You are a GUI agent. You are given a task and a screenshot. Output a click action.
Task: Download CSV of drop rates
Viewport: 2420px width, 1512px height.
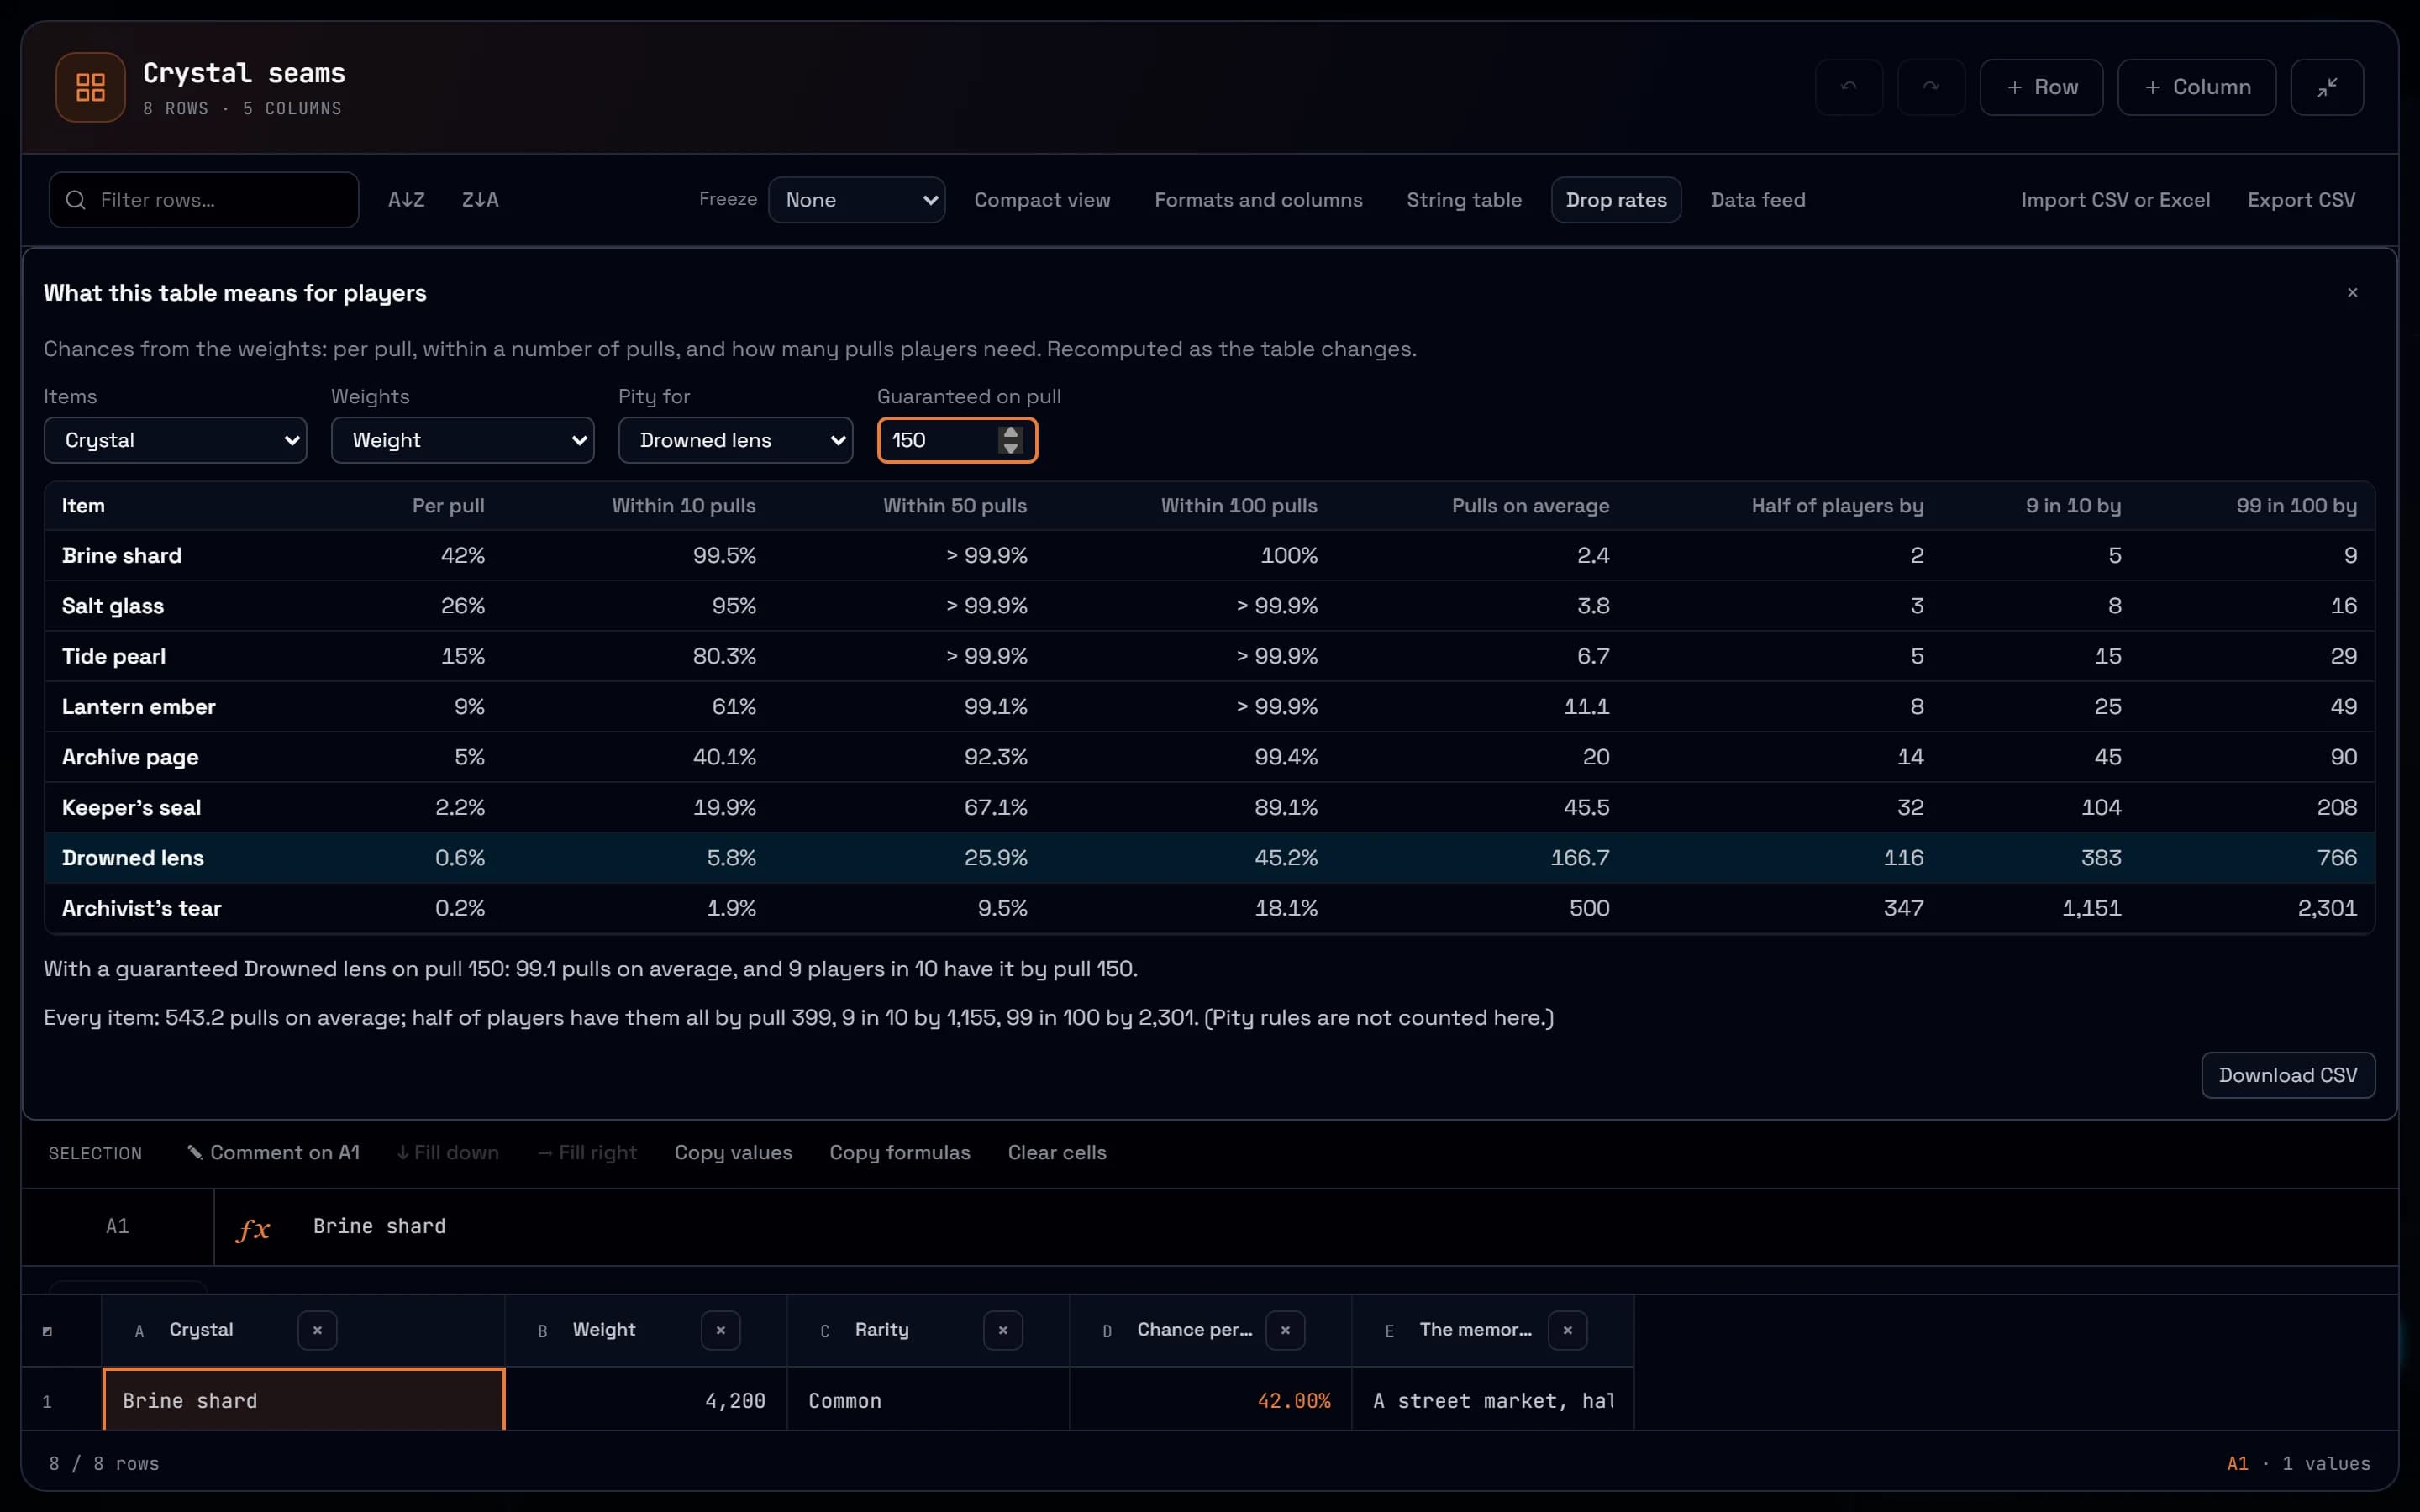pos(2288,1075)
